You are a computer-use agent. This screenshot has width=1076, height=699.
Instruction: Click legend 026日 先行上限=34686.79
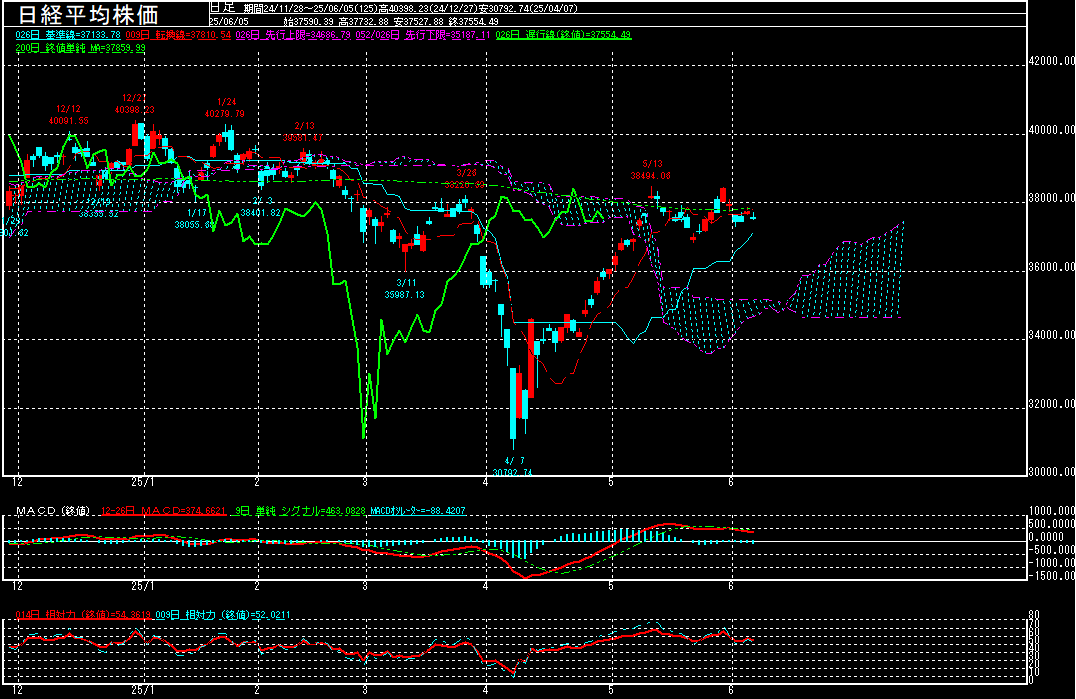point(293,34)
